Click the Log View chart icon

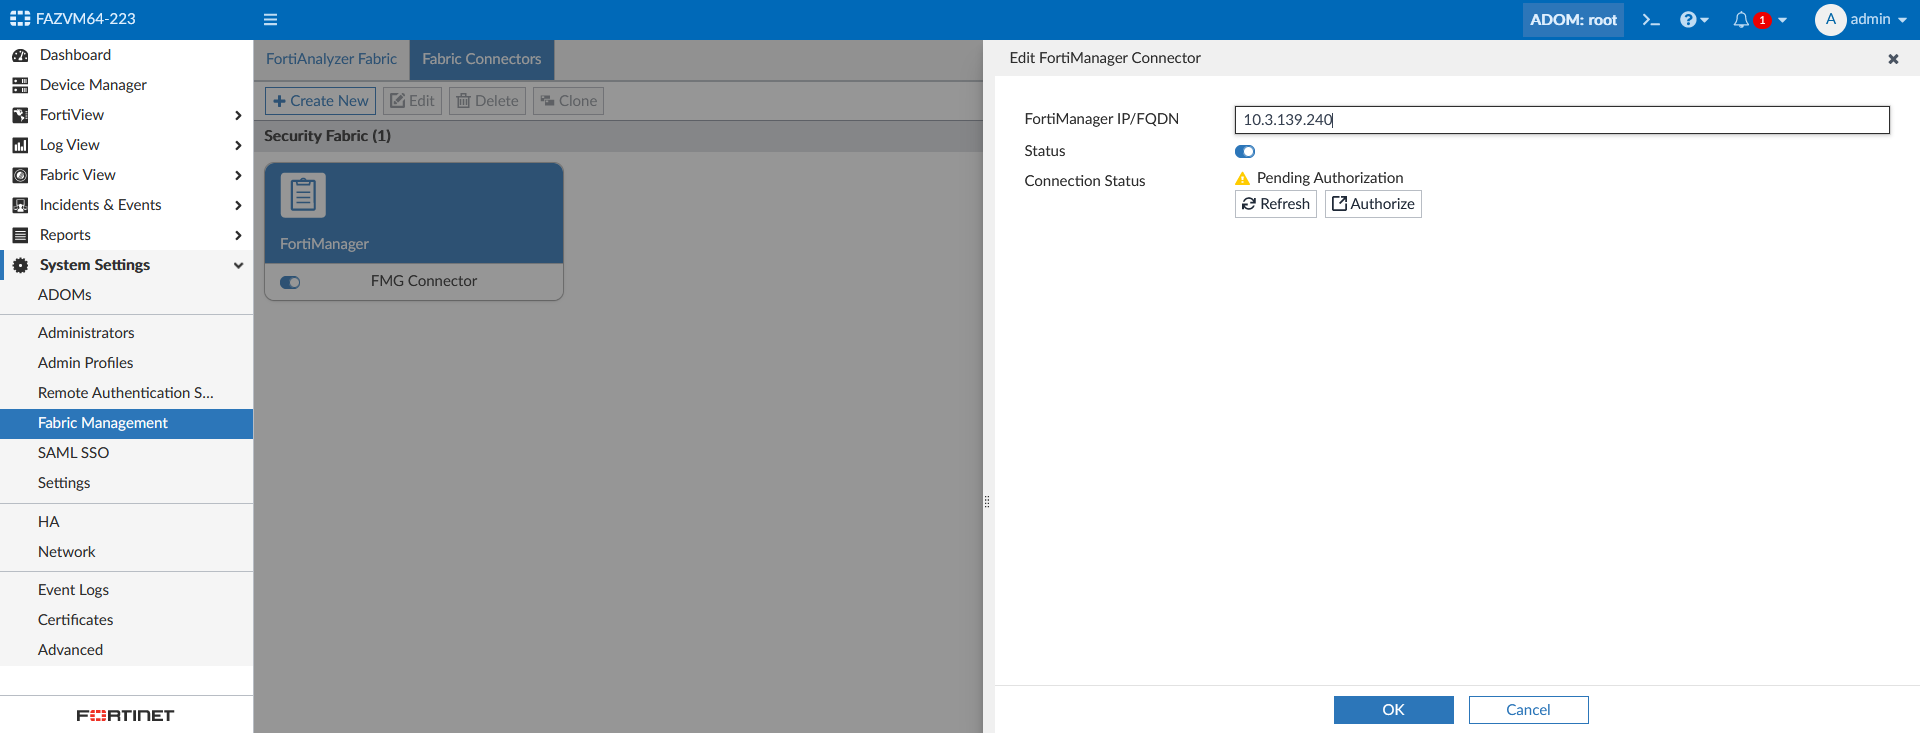(20, 145)
